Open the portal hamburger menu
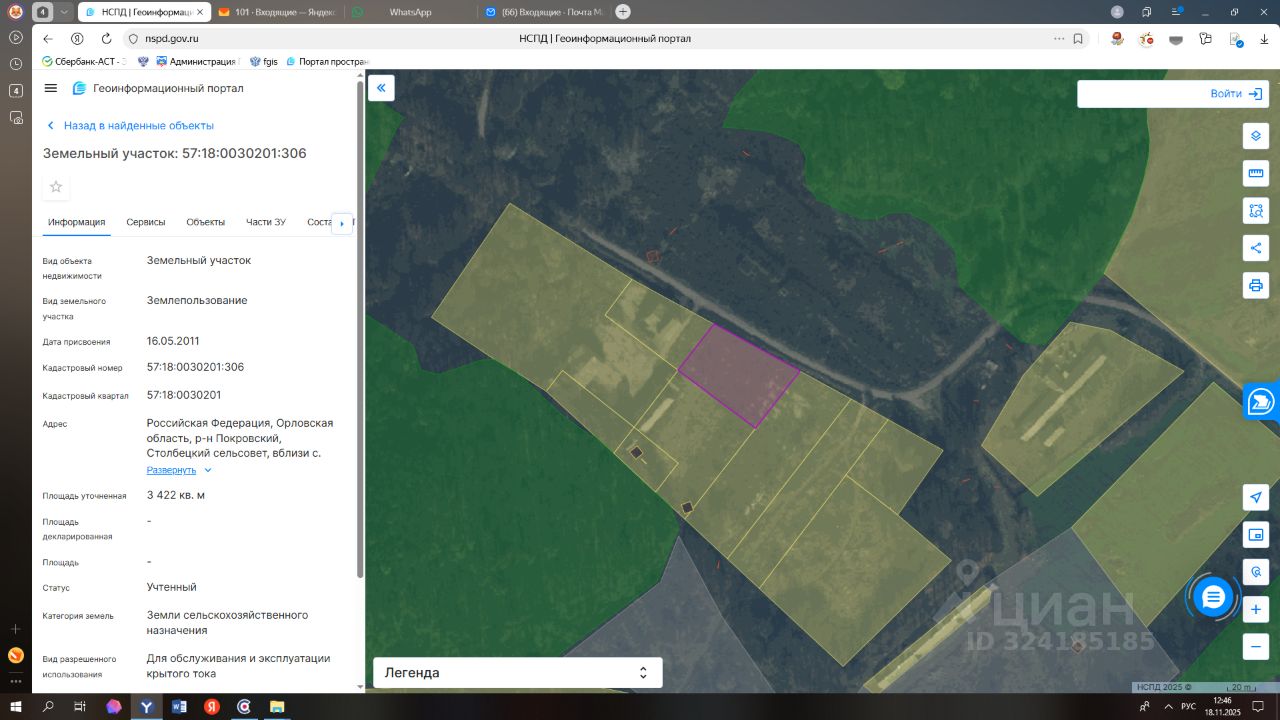The height and width of the screenshot is (720, 1280). coord(51,88)
